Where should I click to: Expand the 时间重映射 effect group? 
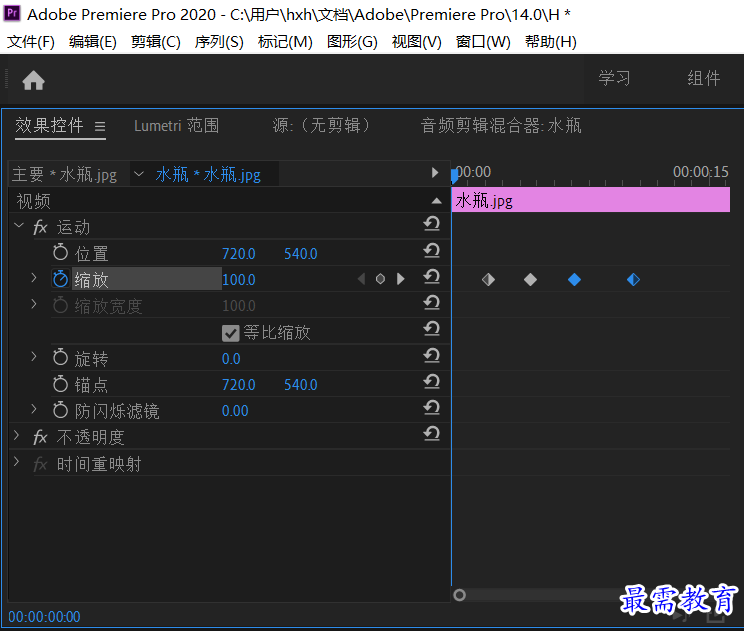(17, 461)
